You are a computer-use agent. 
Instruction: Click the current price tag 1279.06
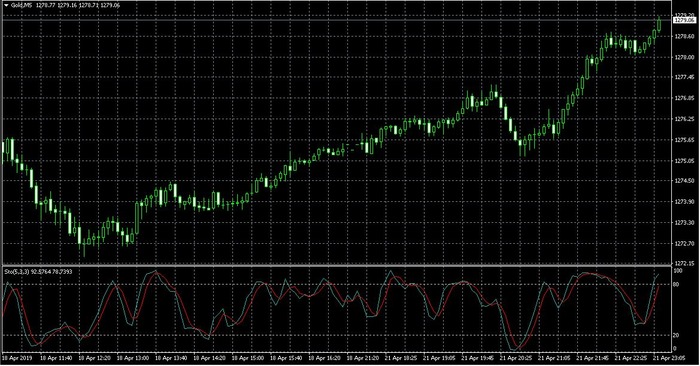(684, 21)
